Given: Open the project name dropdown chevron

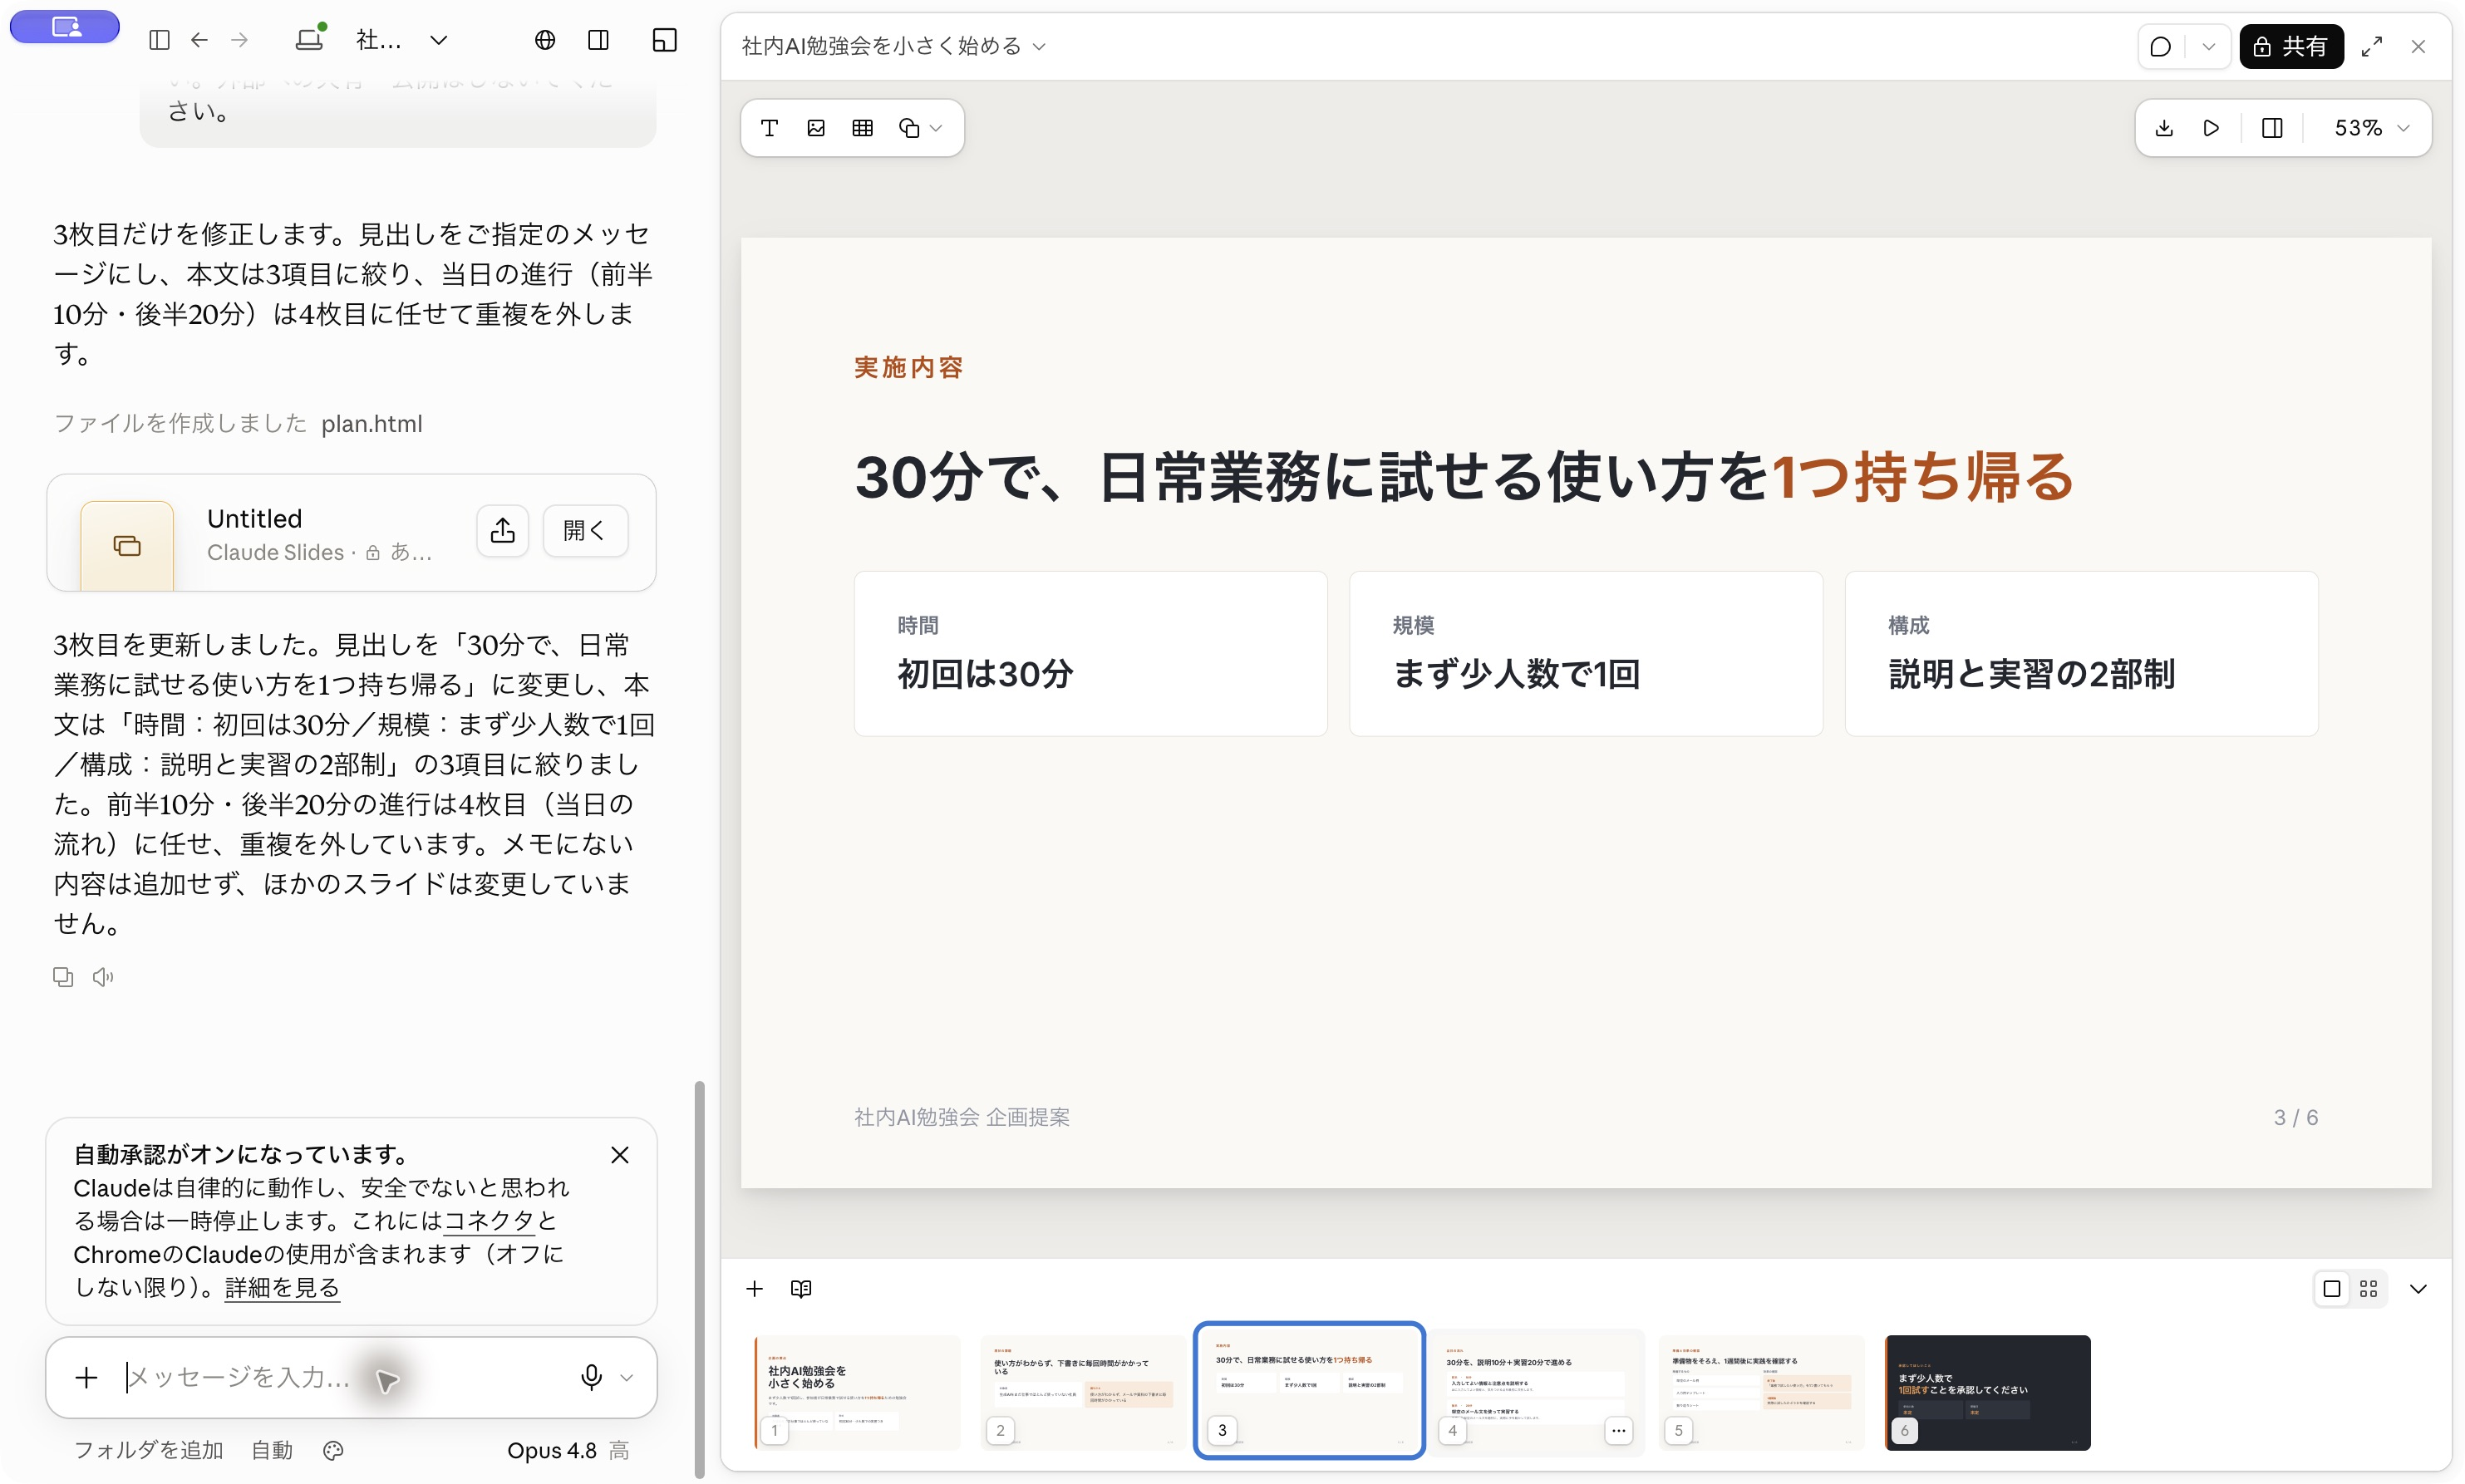Looking at the screenshot, I should pos(439,40).
